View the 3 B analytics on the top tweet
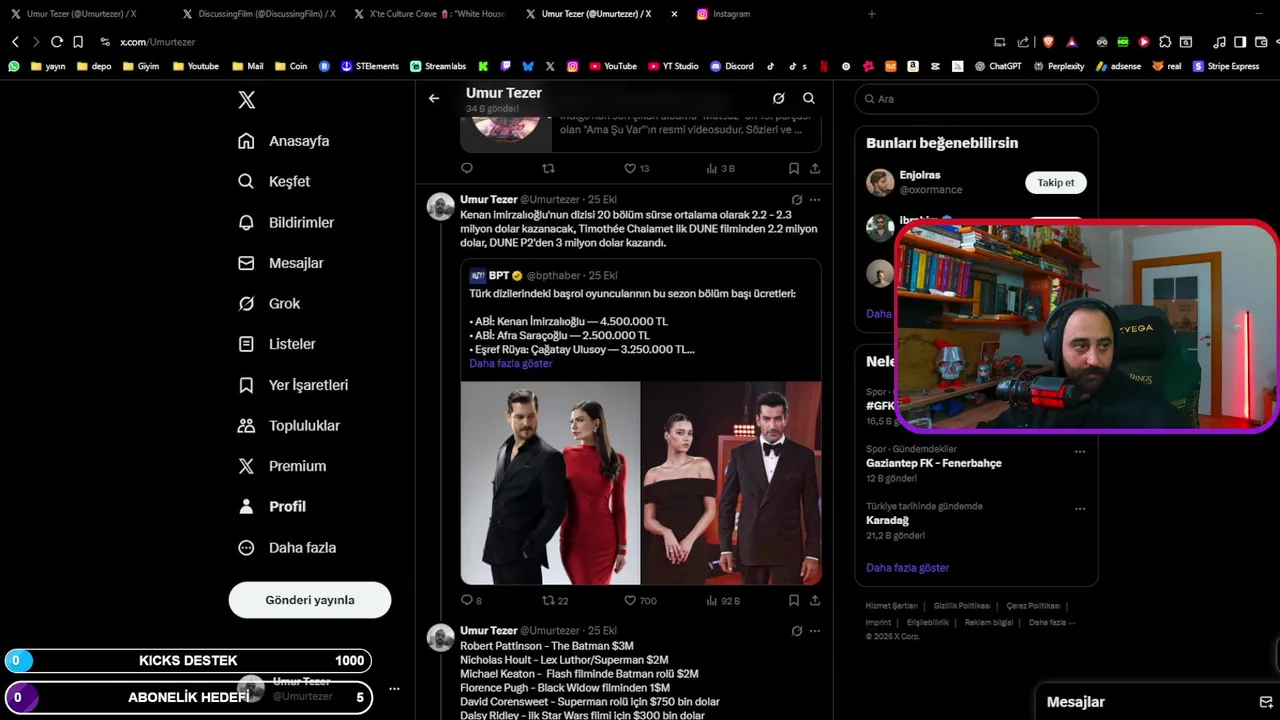1280x720 pixels. (x=720, y=168)
